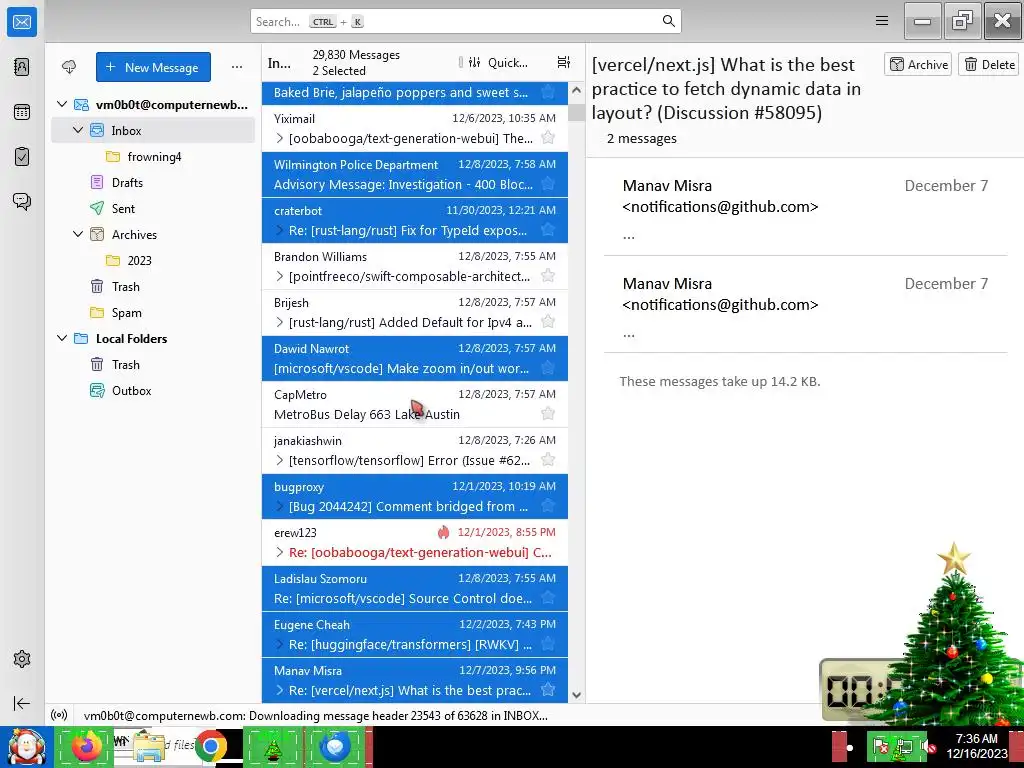Open Settings gear in spaces bar
This screenshot has height=768, width=1024.
click(22, 659)
